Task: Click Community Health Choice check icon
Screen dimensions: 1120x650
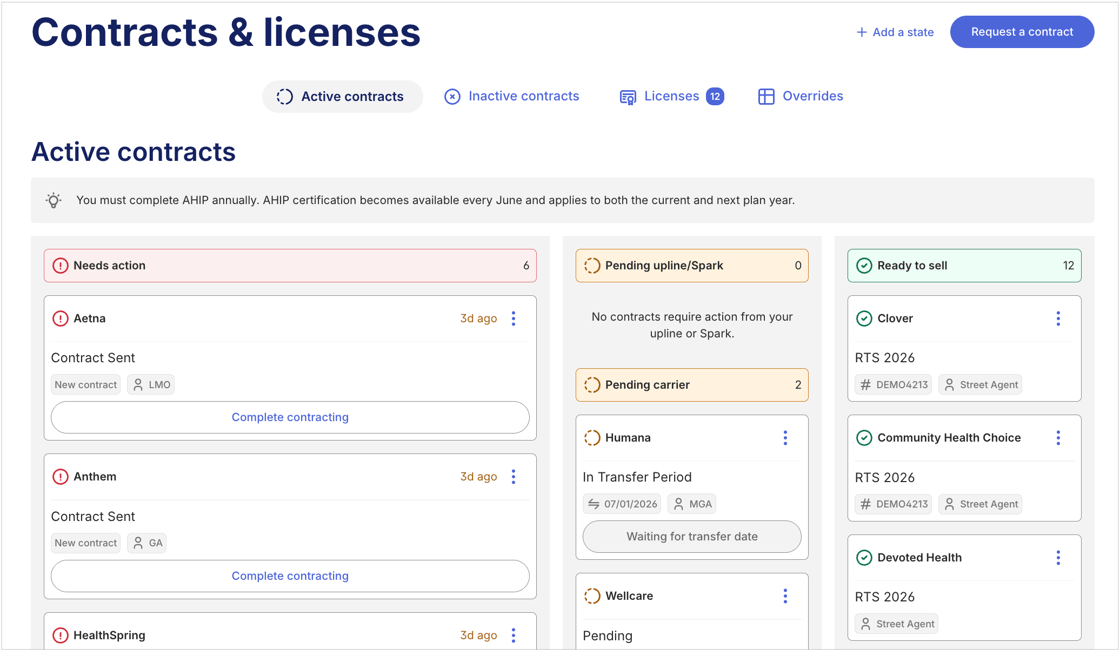Action: click(864, 438)
